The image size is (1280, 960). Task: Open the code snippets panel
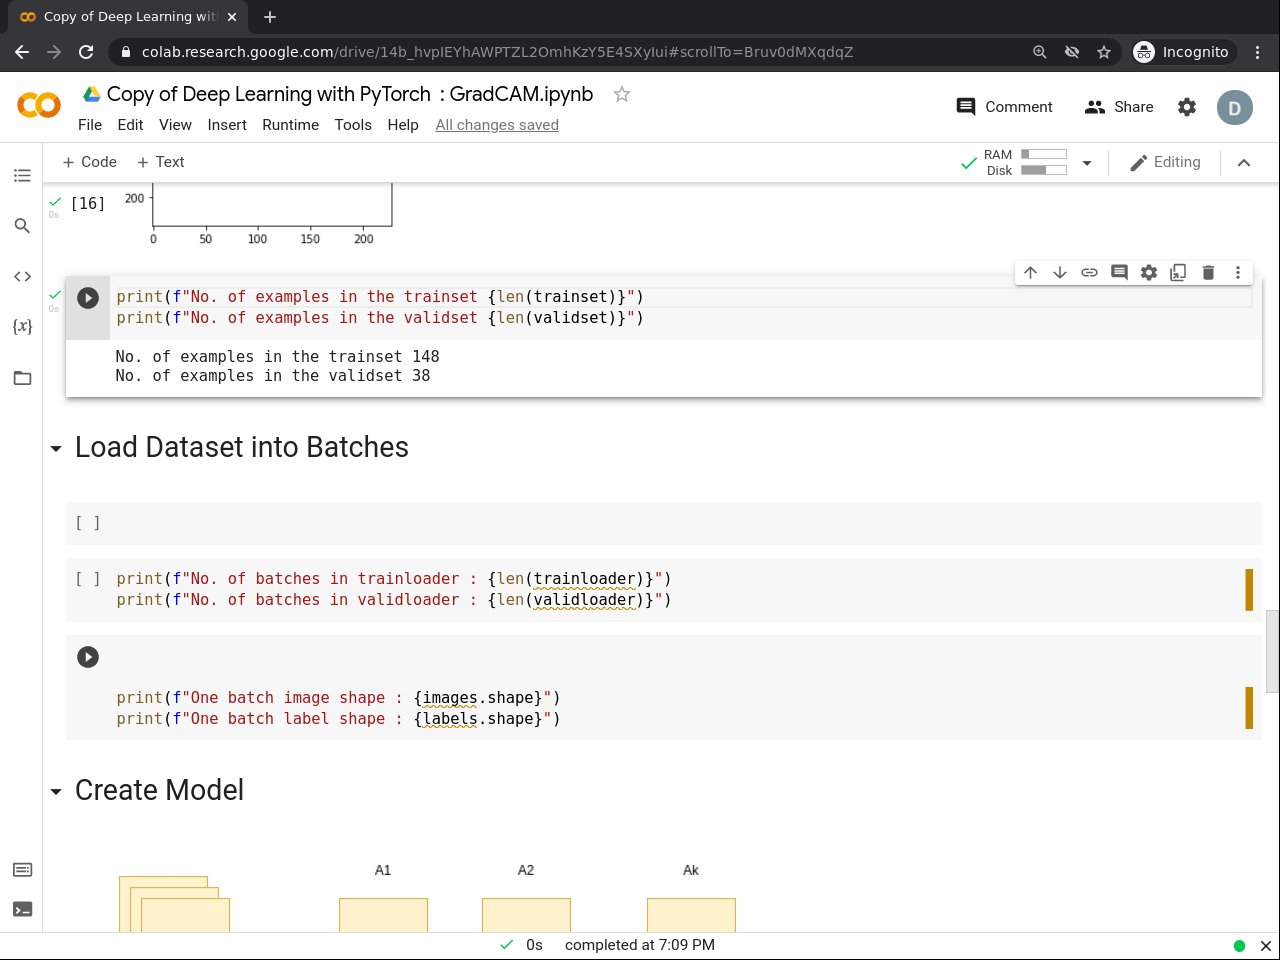click(x=22, y=276)
